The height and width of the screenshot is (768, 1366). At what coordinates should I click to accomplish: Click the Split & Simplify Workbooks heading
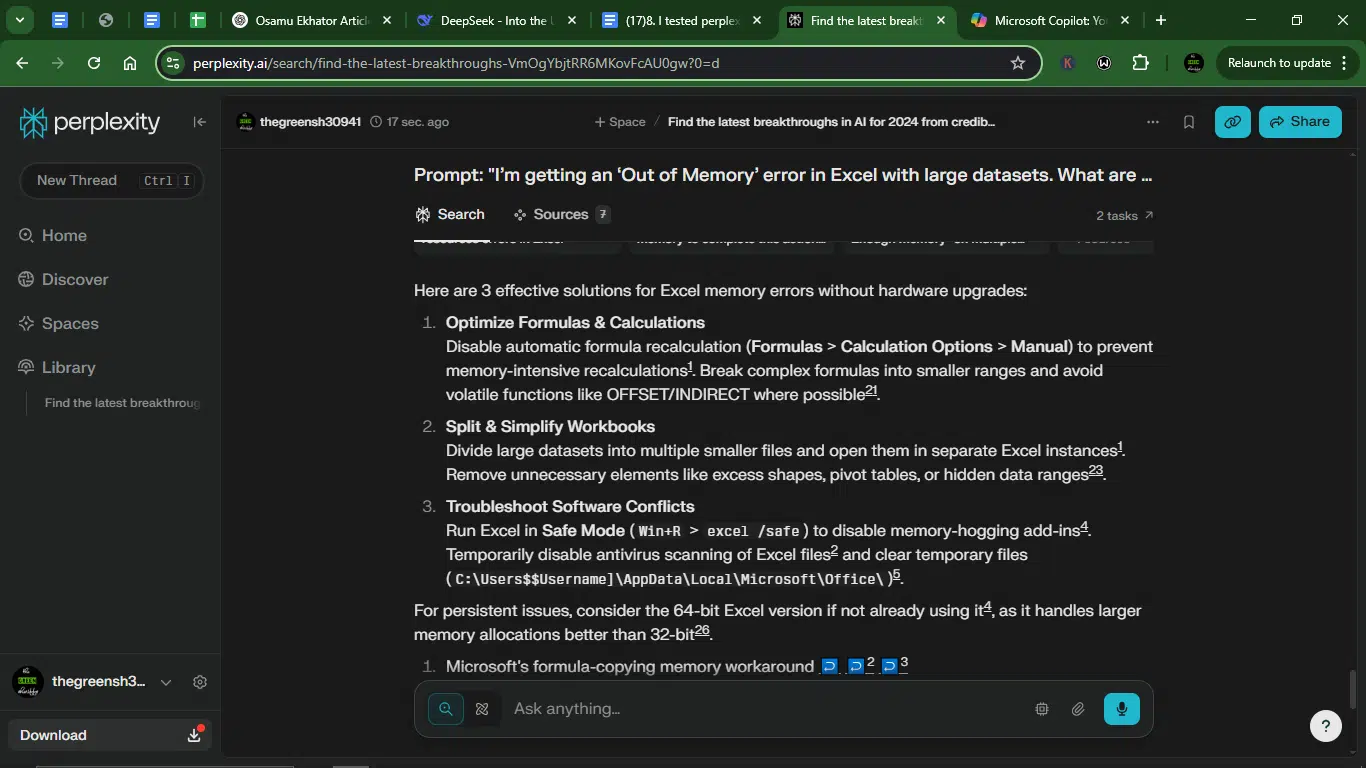tap(550, 427)
